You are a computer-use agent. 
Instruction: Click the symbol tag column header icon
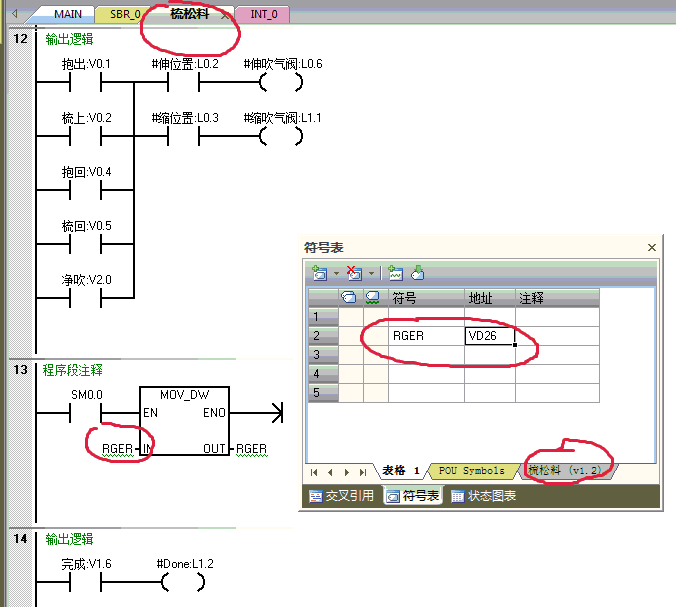coord(348,297)
